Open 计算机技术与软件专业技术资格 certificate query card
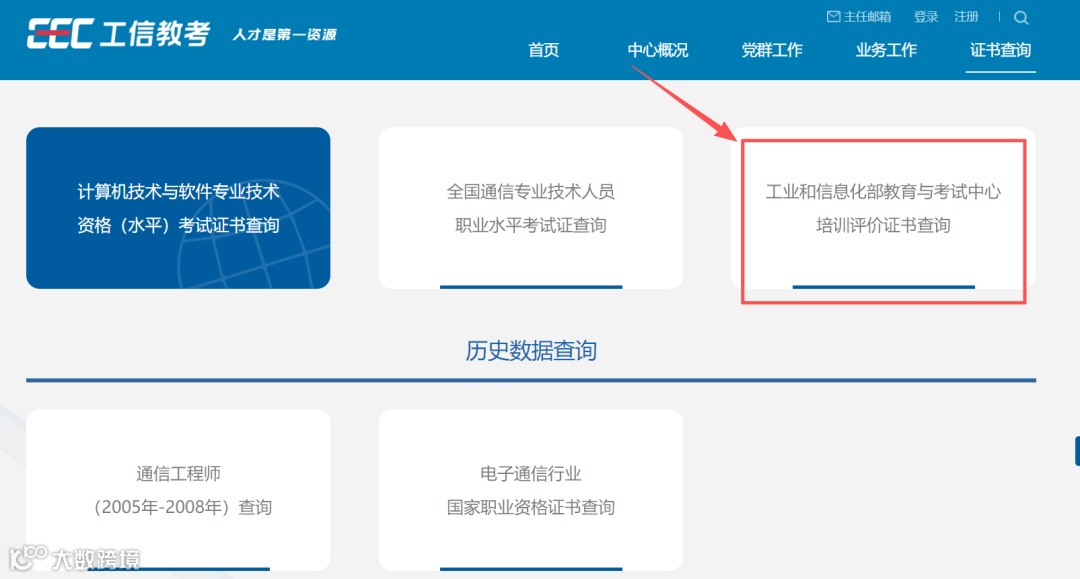The height and width of the screenshot is (579, 1080). [178, 208]
